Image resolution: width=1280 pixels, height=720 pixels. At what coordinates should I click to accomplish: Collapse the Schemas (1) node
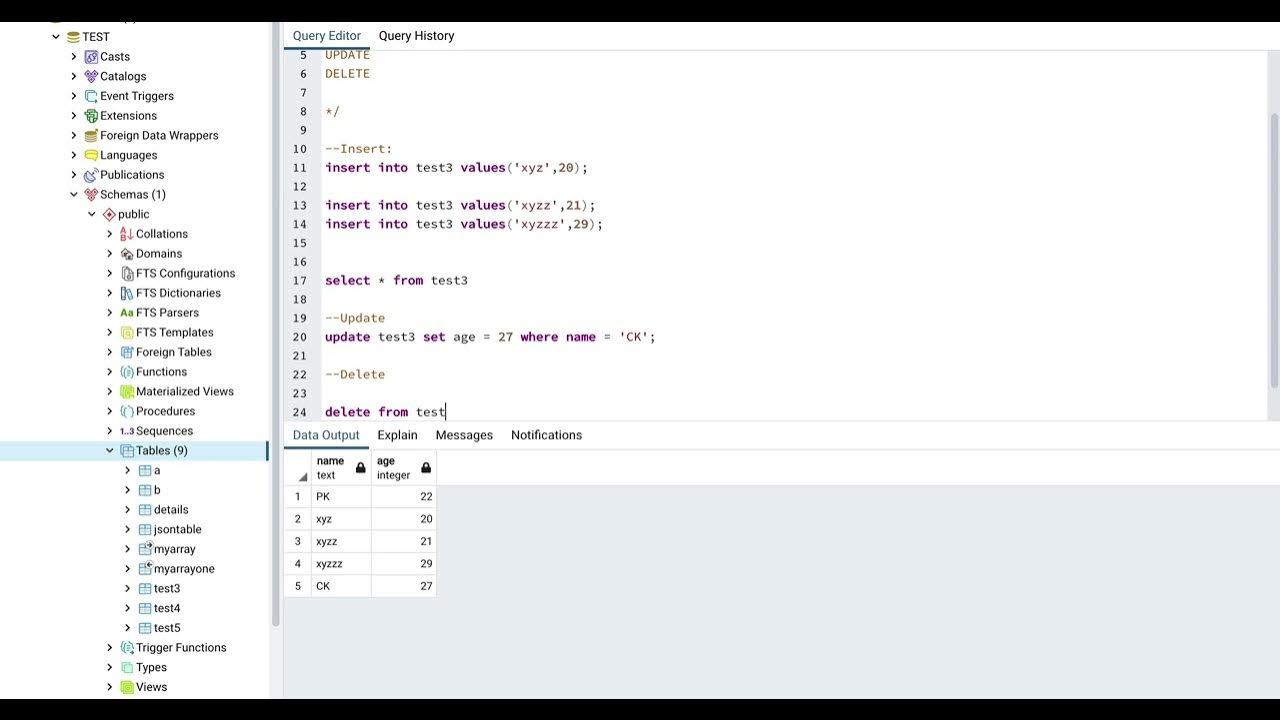74,194
